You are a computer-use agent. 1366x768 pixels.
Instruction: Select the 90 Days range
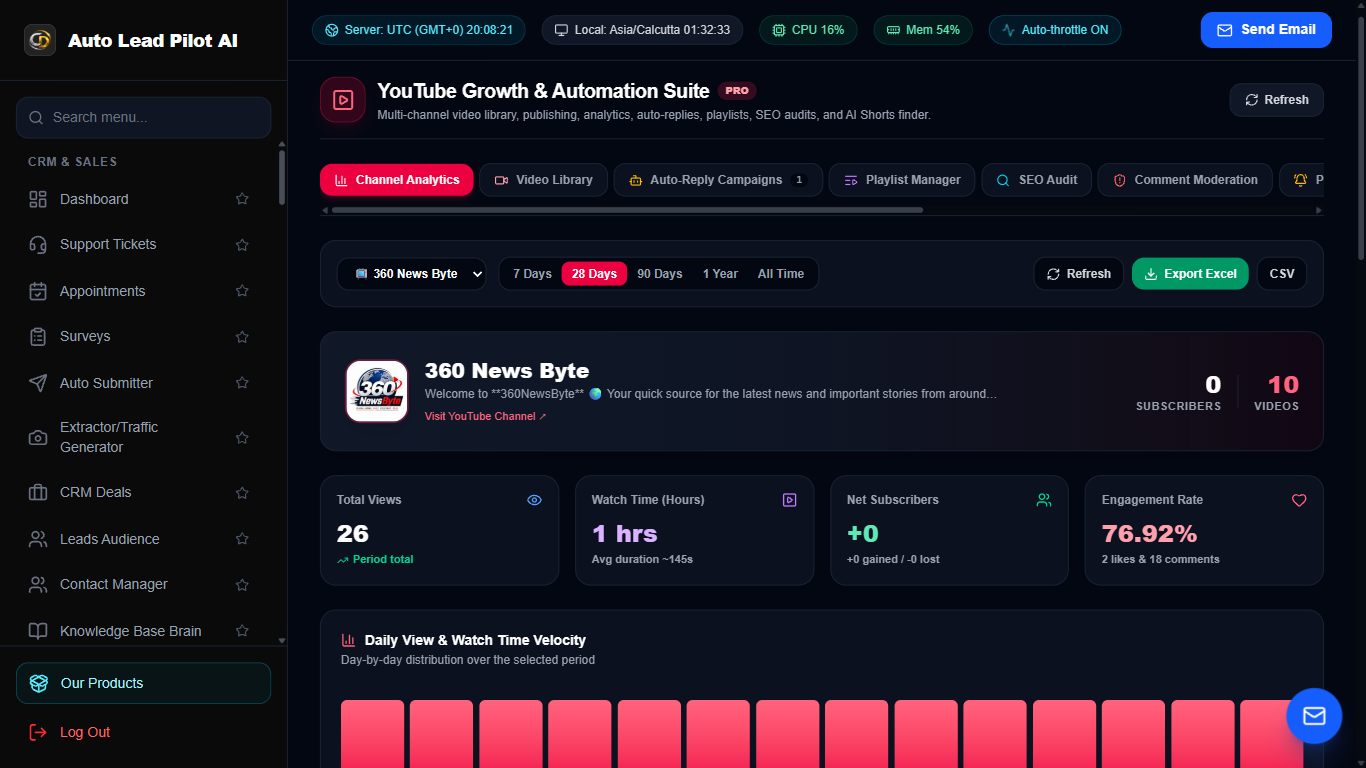click(x=660, y=274)
